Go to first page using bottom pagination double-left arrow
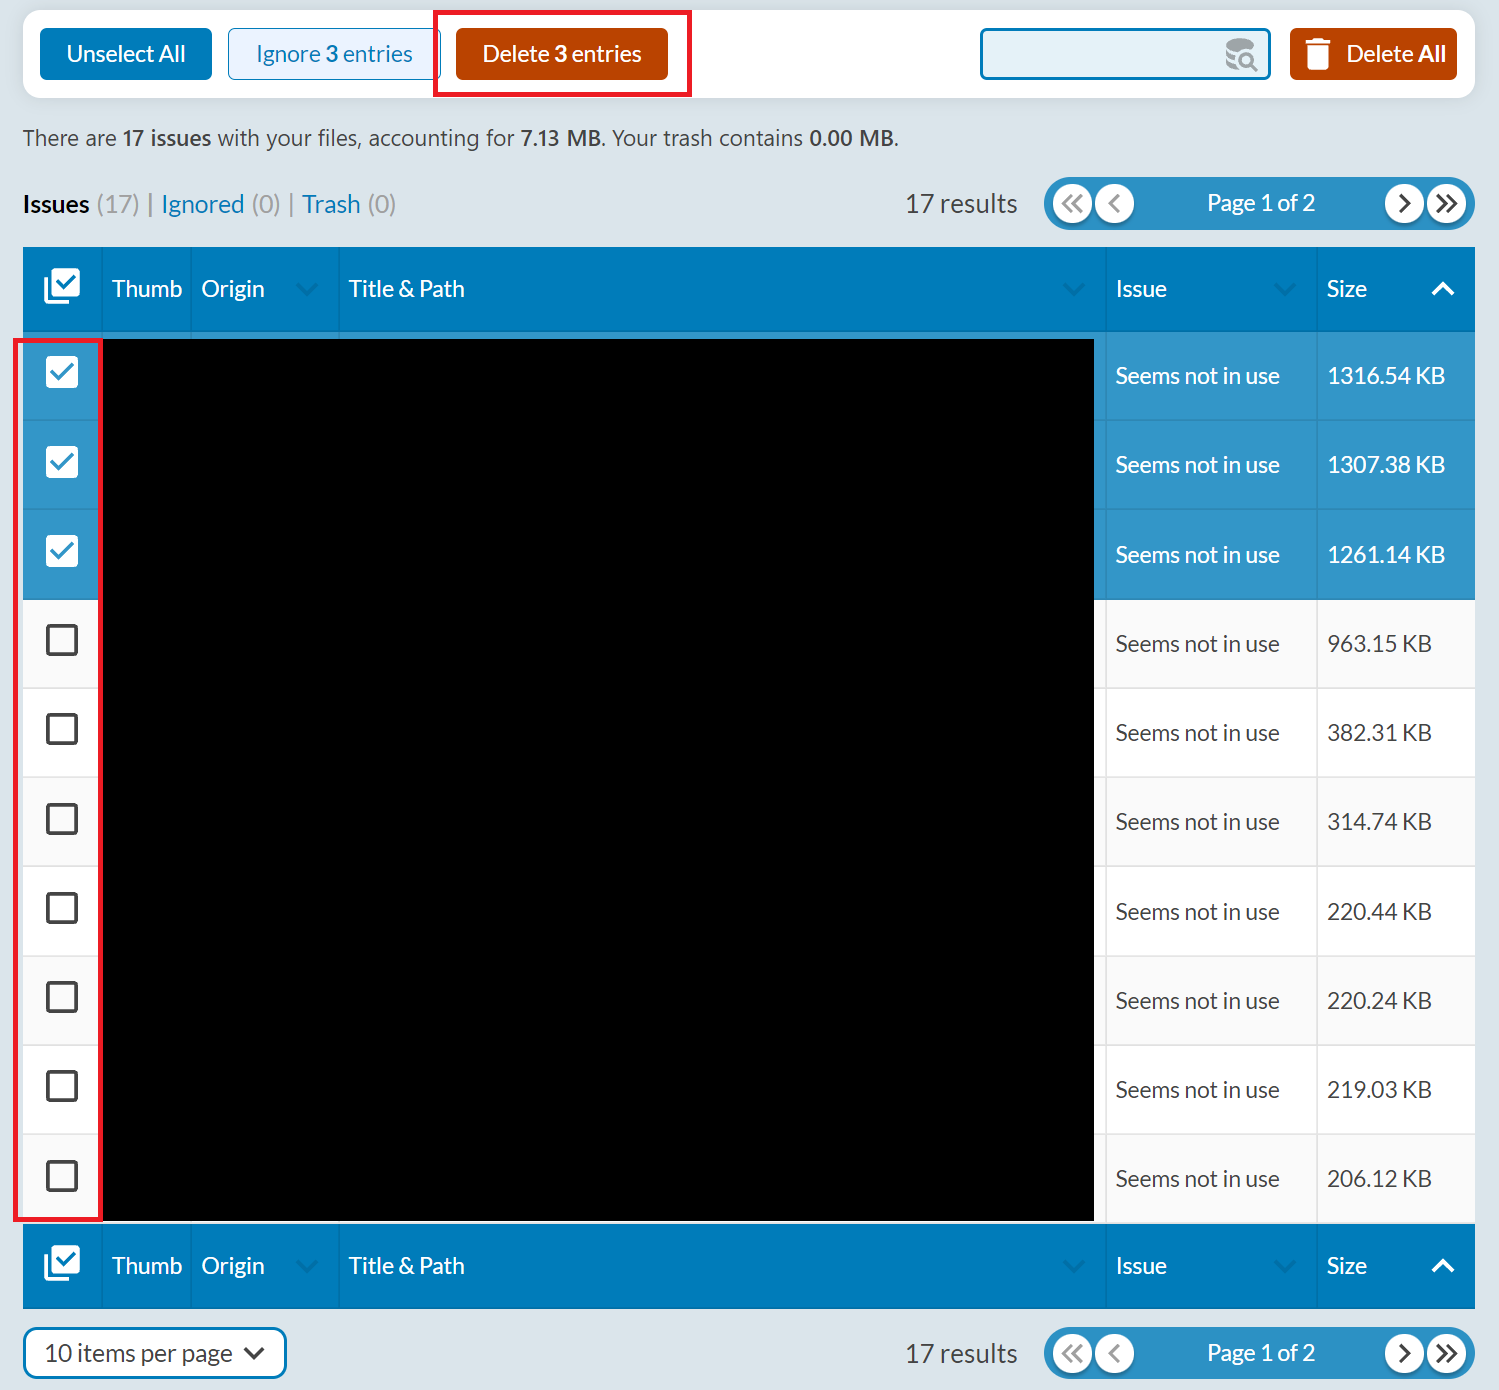The image size is (1499, 1390). (1073, 1354)
